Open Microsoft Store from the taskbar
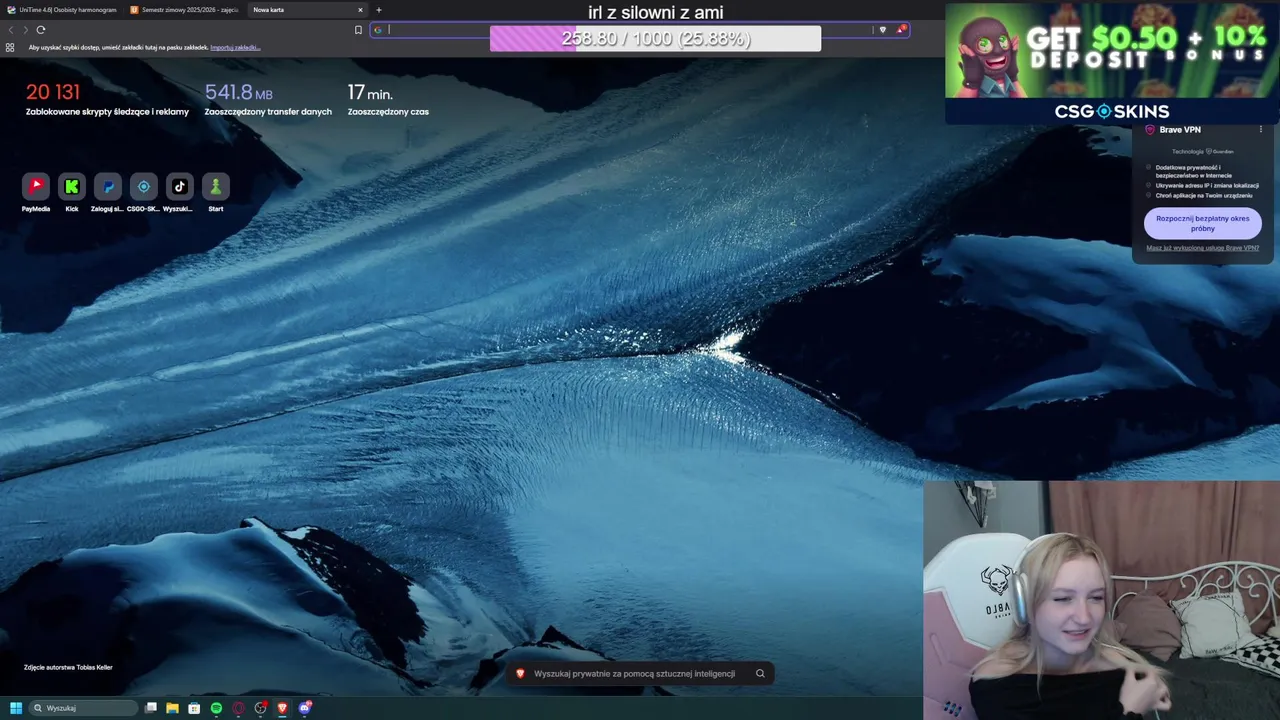 tap(195, 708)
